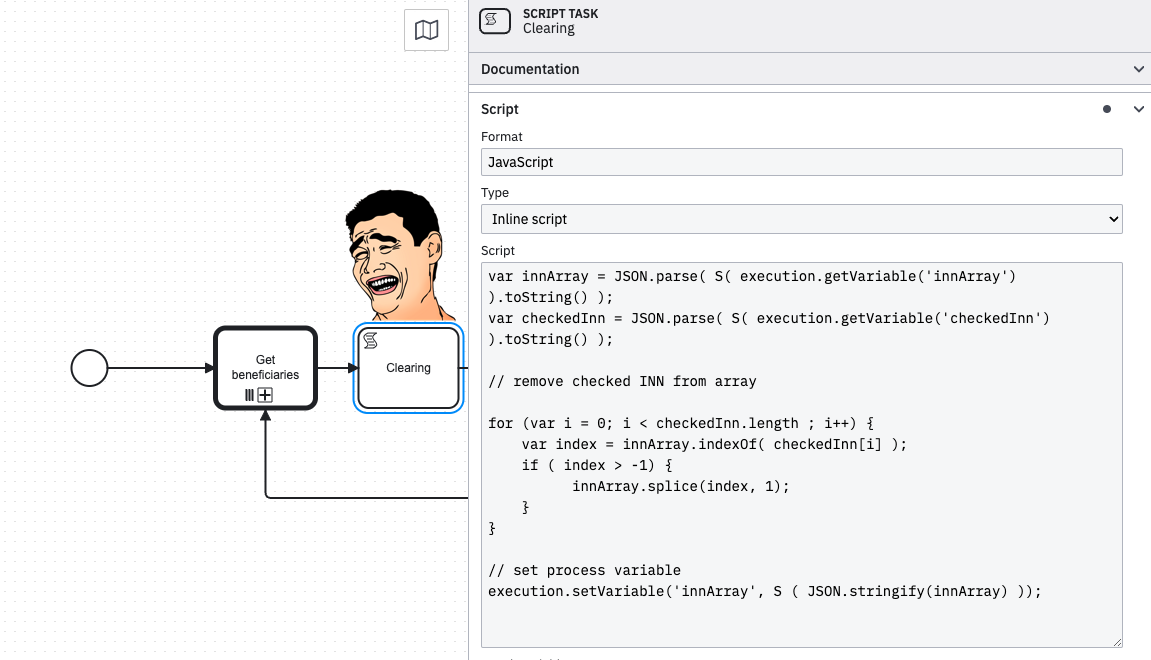Select the start event circle
The height and width of the screenshot is (660, 1151).
coord(90,368)
